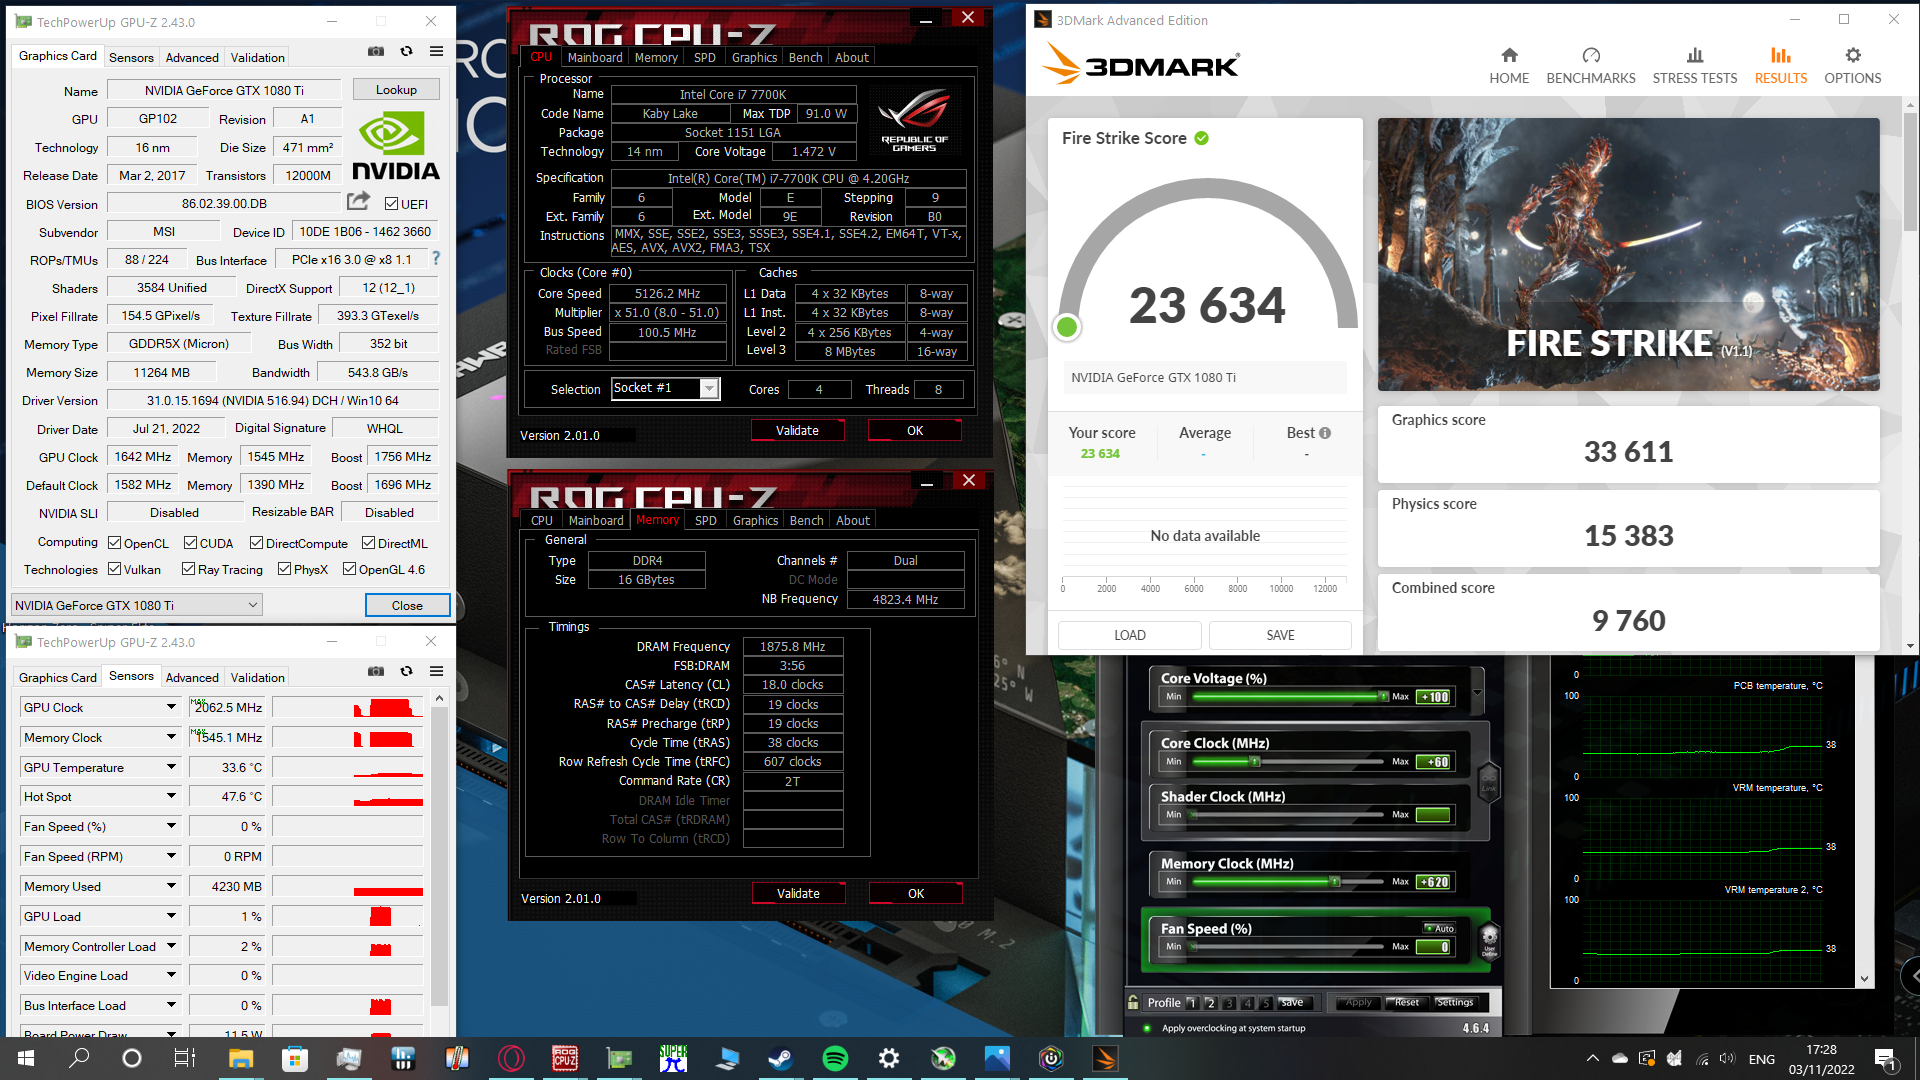Viewport: 1920px width, 1080px height.
Task: Click Close button in GPU-Z
Action: click(x=407, y=605)
